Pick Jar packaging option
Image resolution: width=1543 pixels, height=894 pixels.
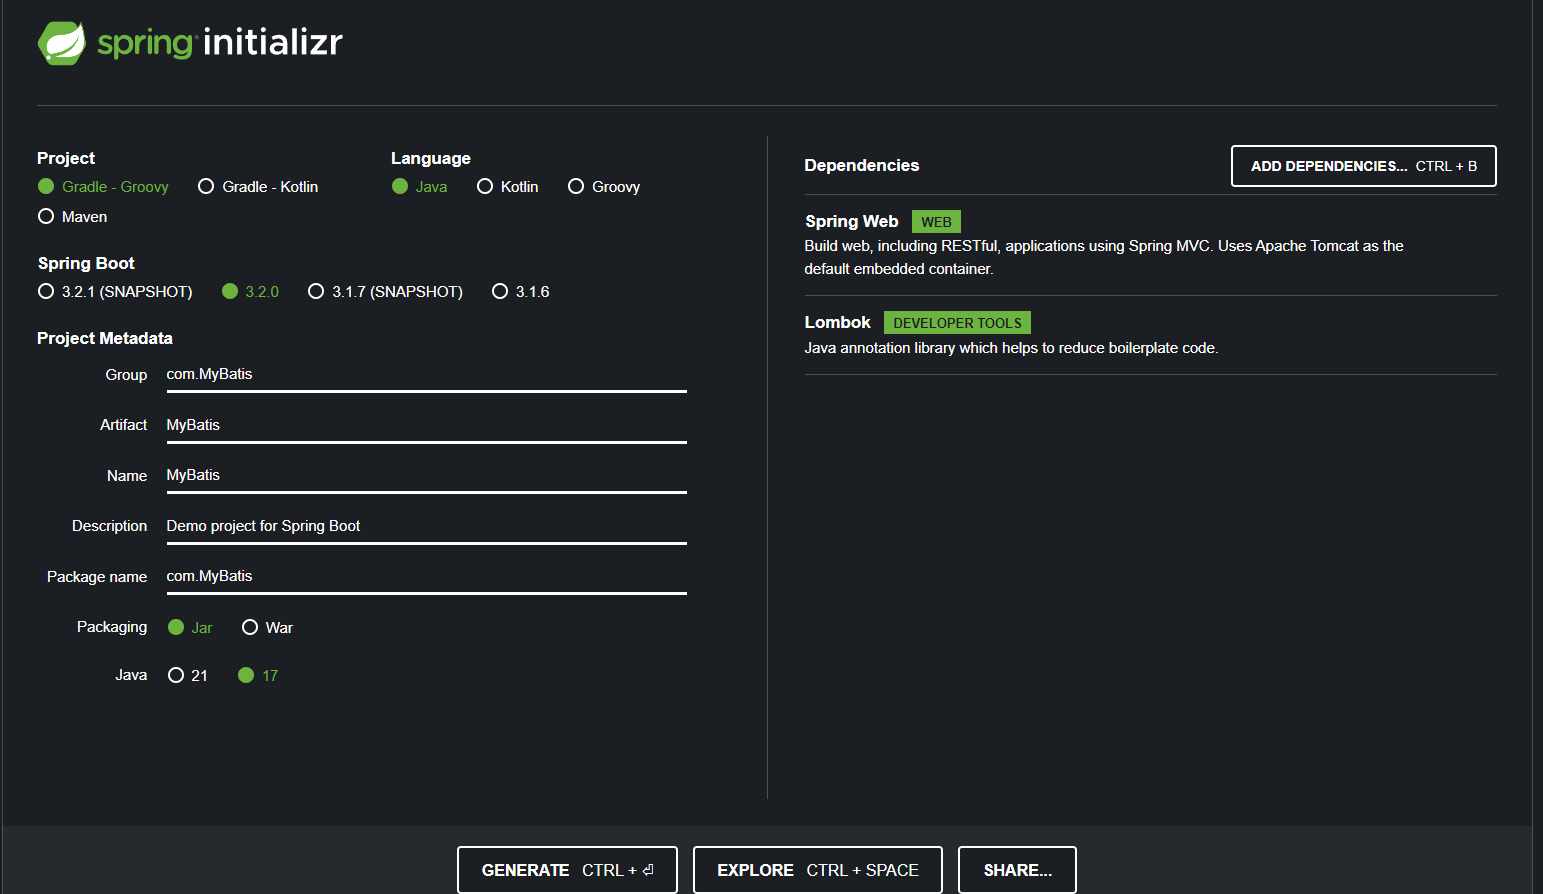190,628
